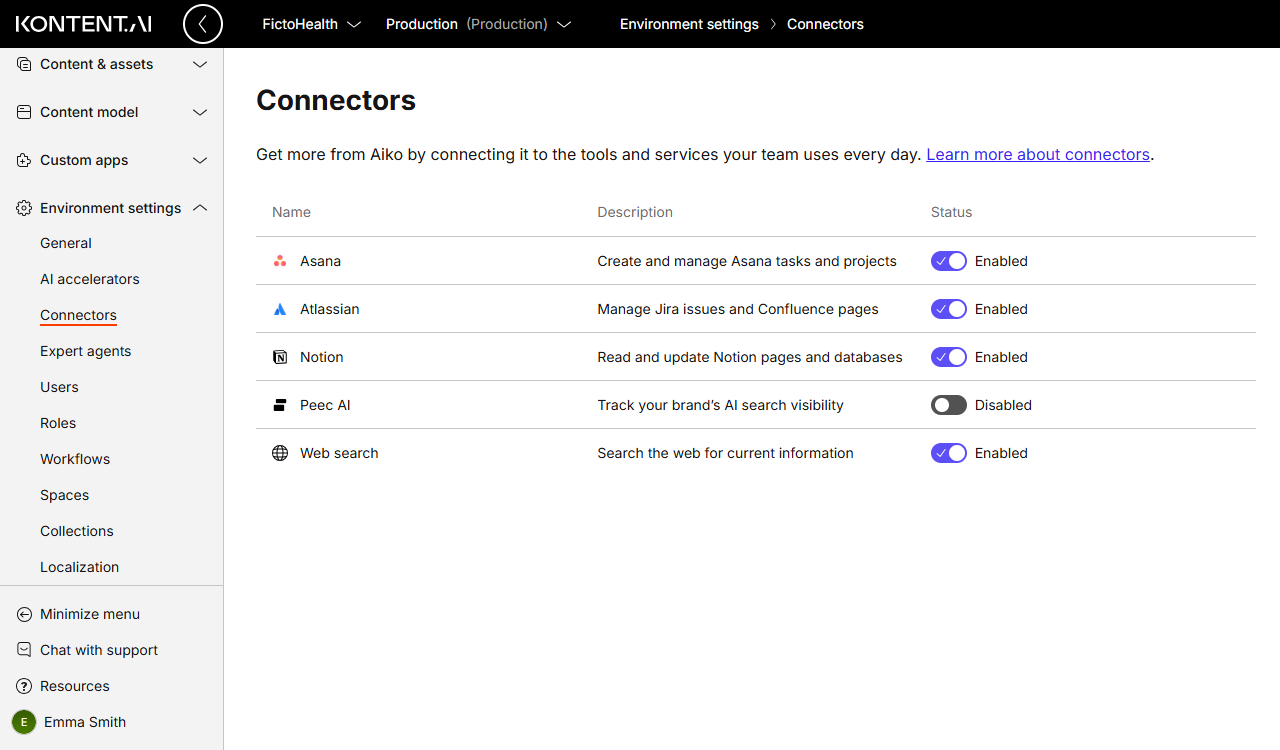Screen dimensions: 1280x750
Task: Click the Peec AI logo icon
Action: (280, 405)
